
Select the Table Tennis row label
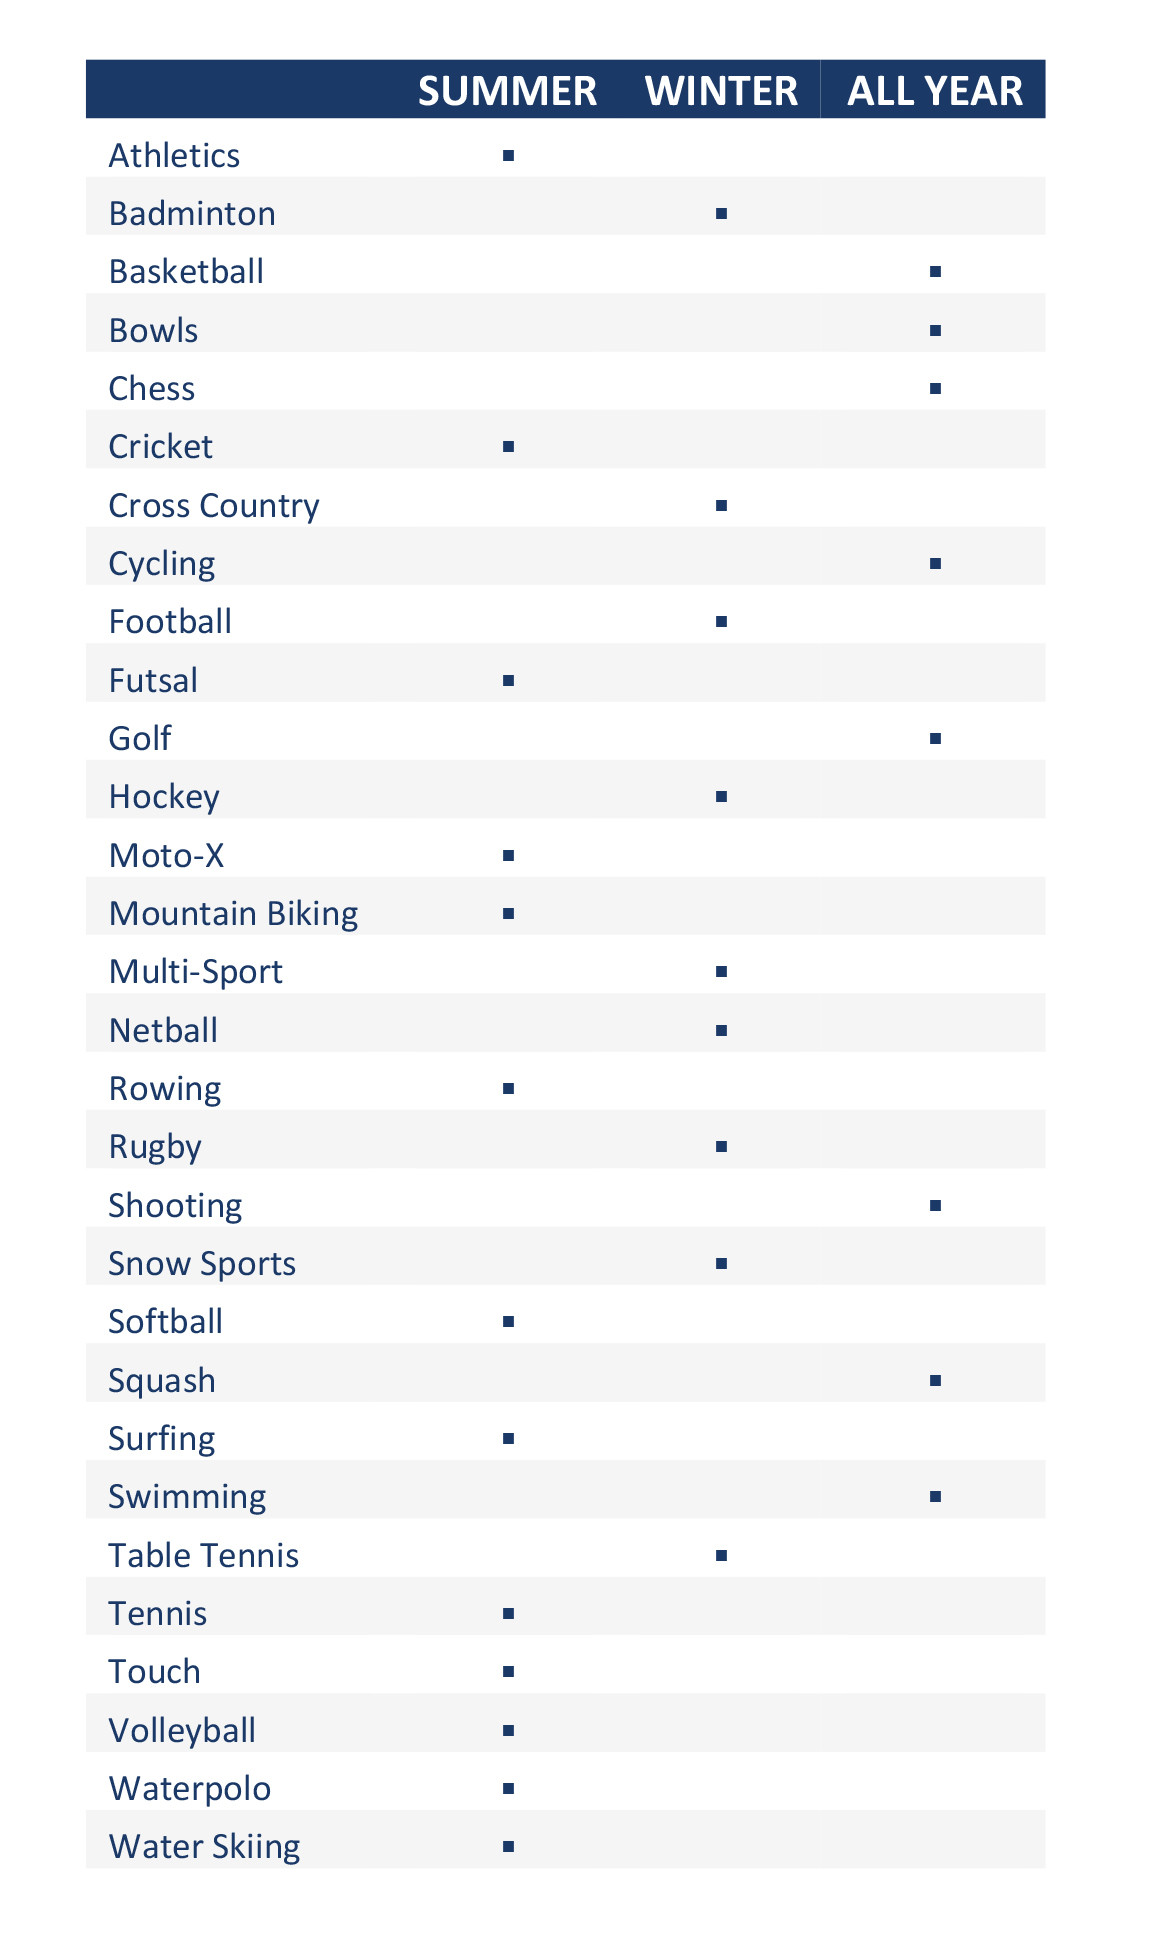pyautogui.click(x=204, y=1555)
